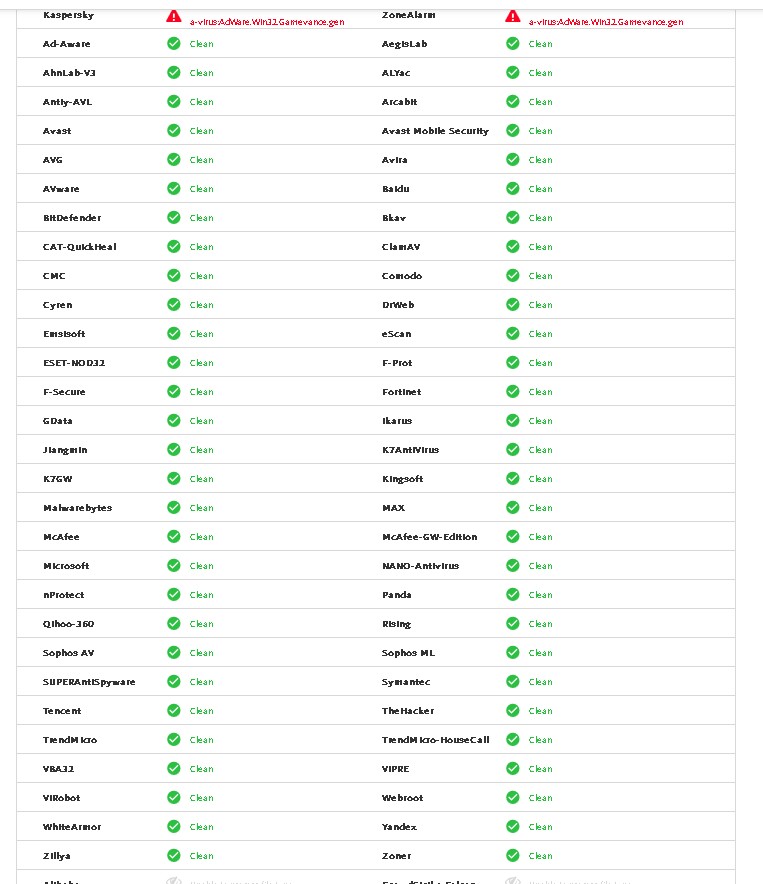Select the SUPERAntiSpyware engine name
The width and height of the screenshot is (763, 884).
tap(89, 682)
